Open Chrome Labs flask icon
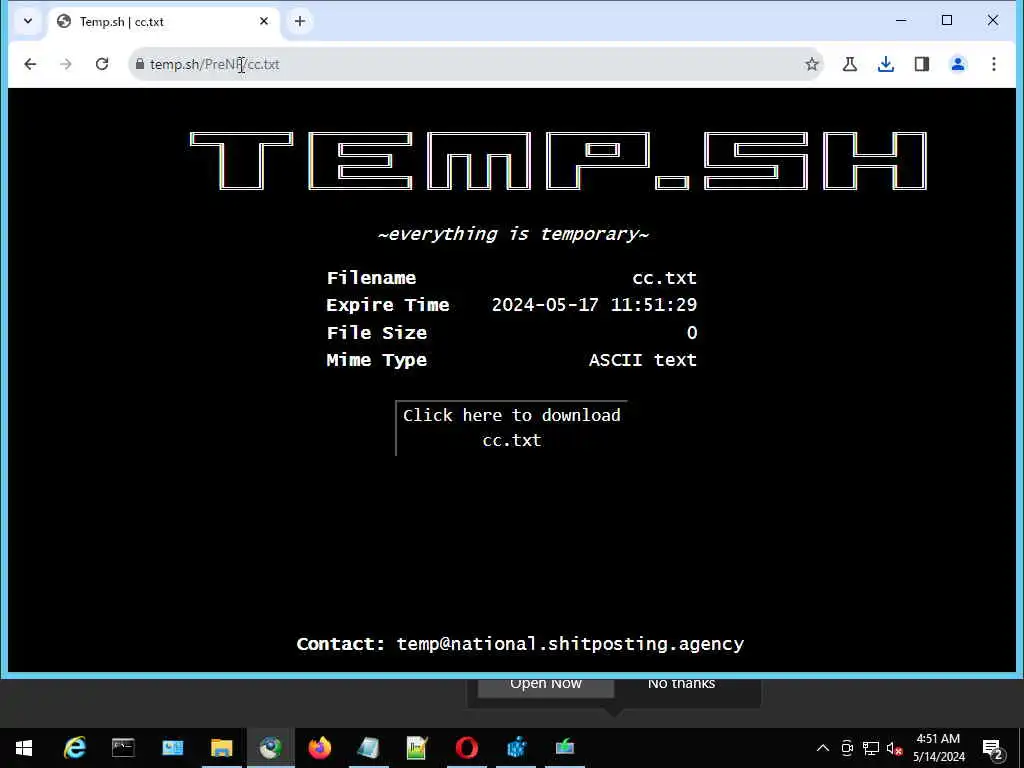Viewport: 1024px width, 768px height. [x=849, y=64]
